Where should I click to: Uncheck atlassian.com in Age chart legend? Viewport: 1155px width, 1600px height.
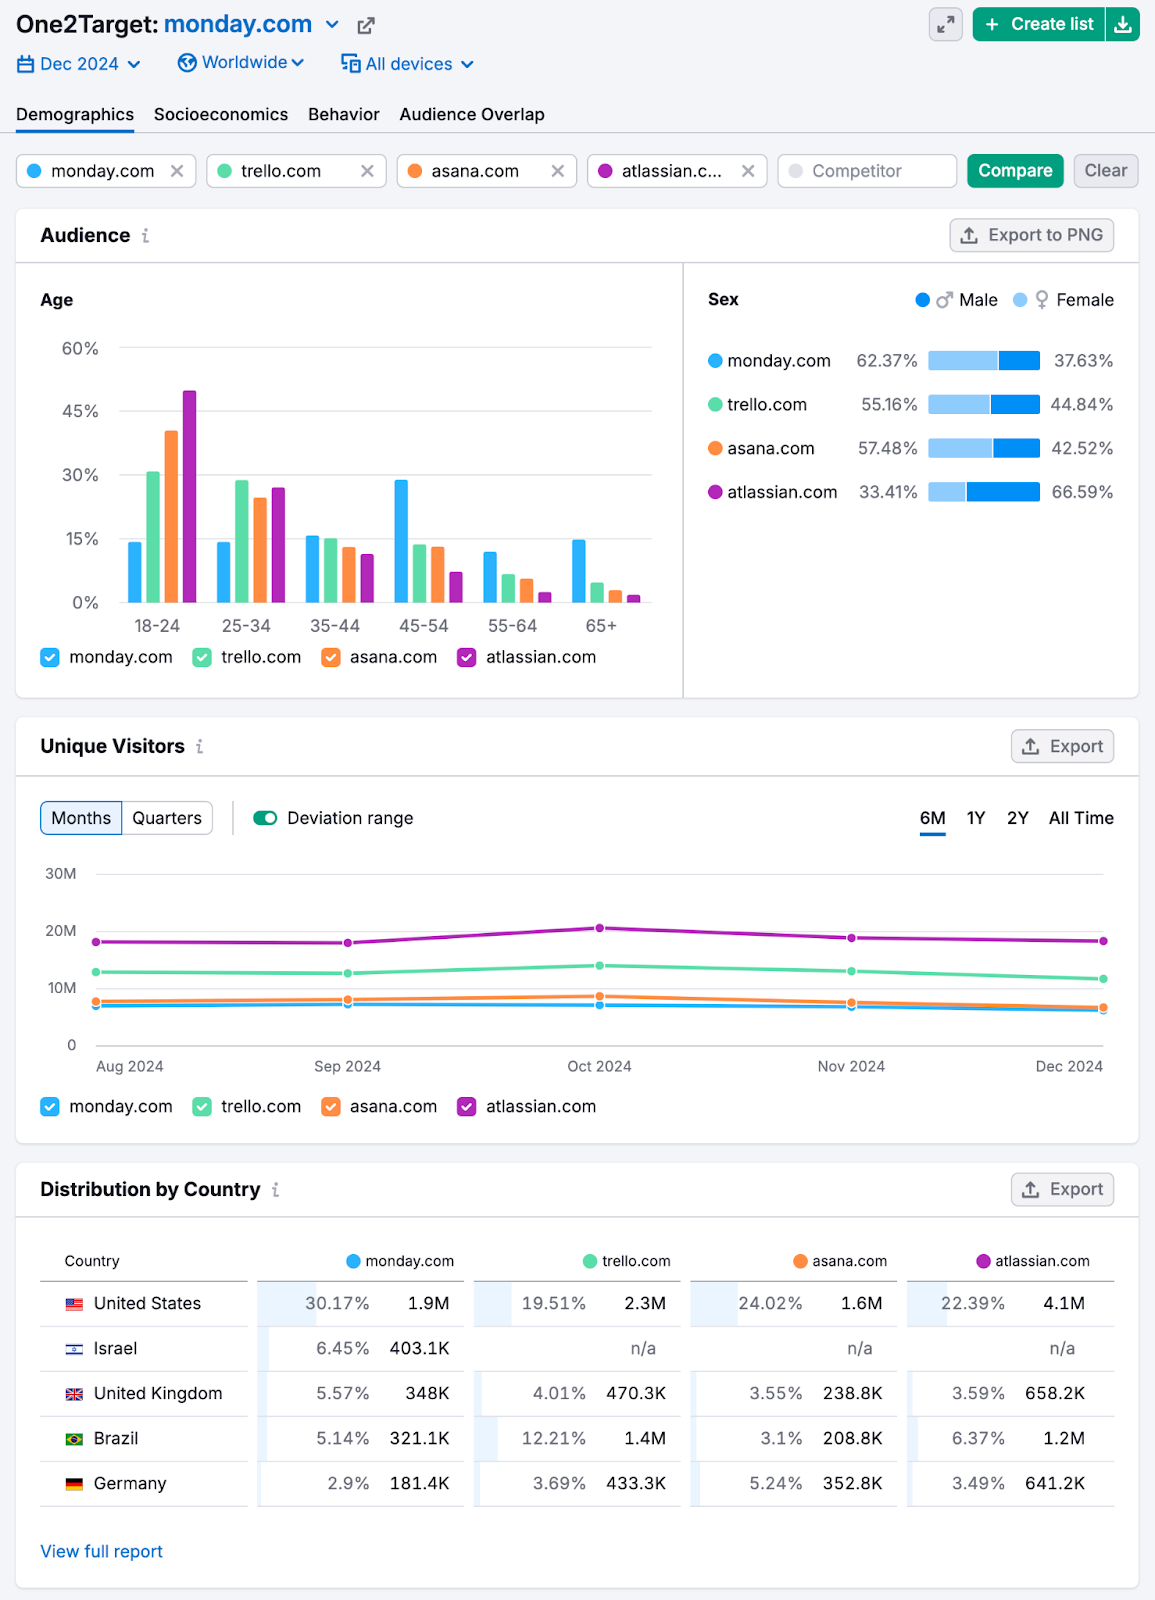click(x=466, y=657)
